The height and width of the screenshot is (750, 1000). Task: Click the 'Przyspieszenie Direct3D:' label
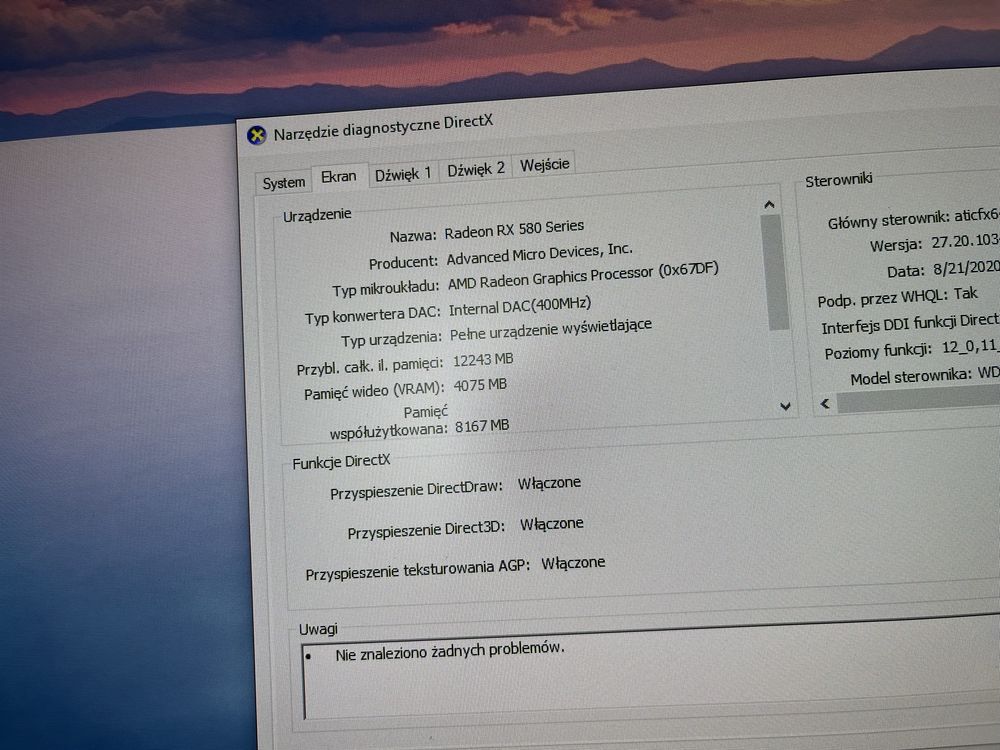click(x=426, y=531)
